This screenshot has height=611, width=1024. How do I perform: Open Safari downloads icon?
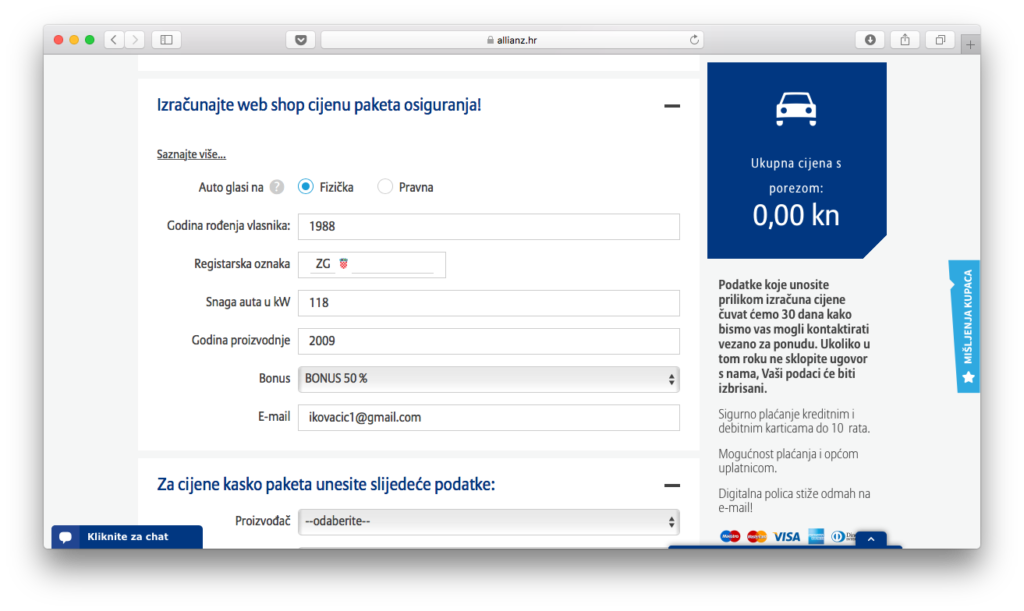click(x=870, y=40)
